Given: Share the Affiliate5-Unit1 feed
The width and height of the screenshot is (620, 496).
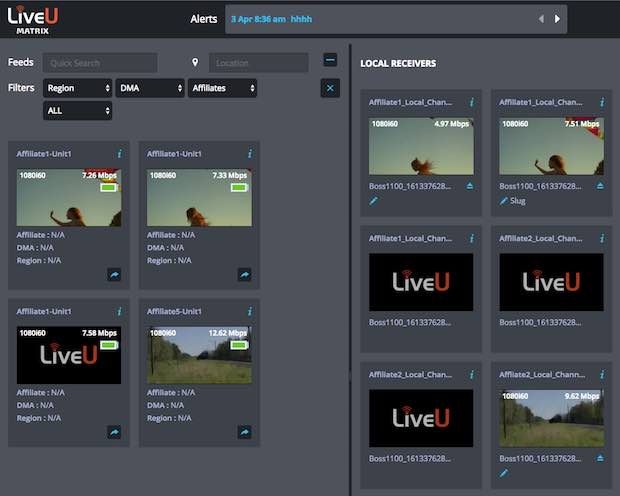Looking at the screenshot, I should (x=244, y=432).
